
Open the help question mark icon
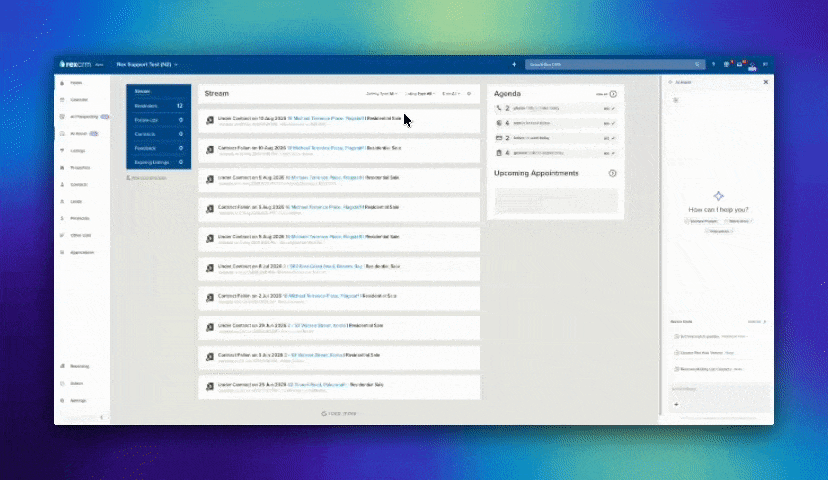tap(713, 64)
